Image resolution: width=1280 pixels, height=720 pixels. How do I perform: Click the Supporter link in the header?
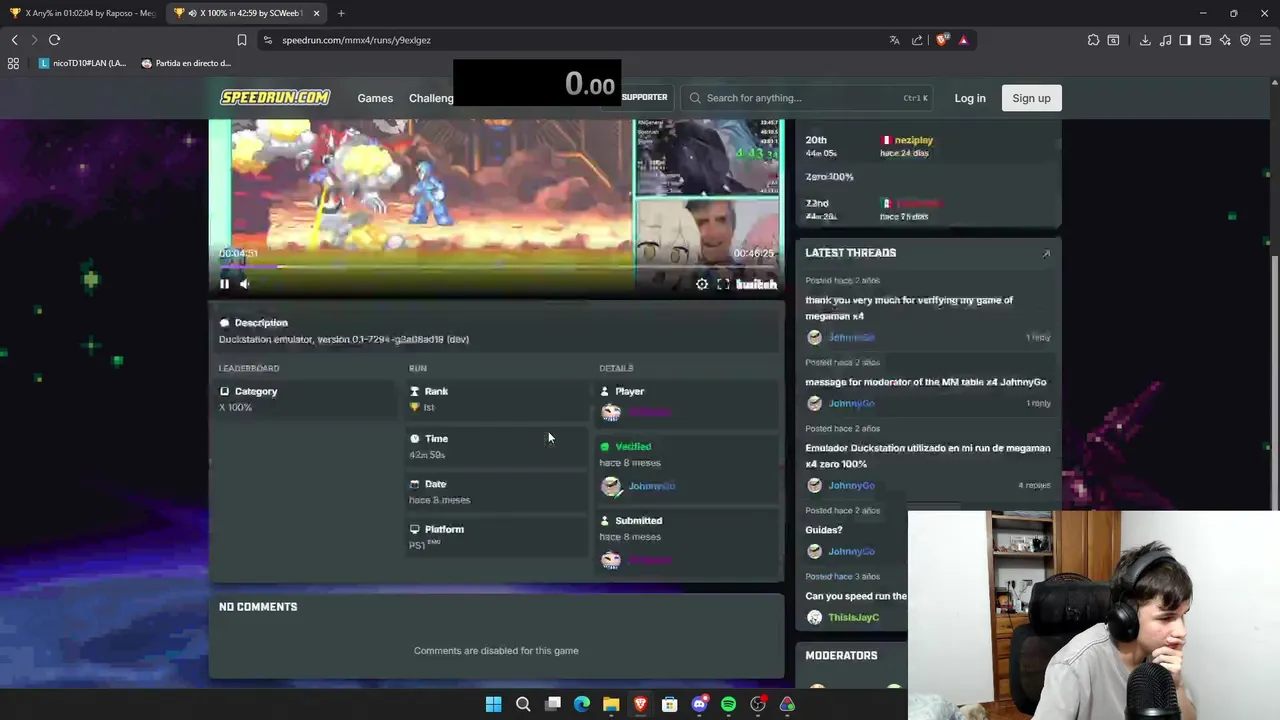(644, 97)
